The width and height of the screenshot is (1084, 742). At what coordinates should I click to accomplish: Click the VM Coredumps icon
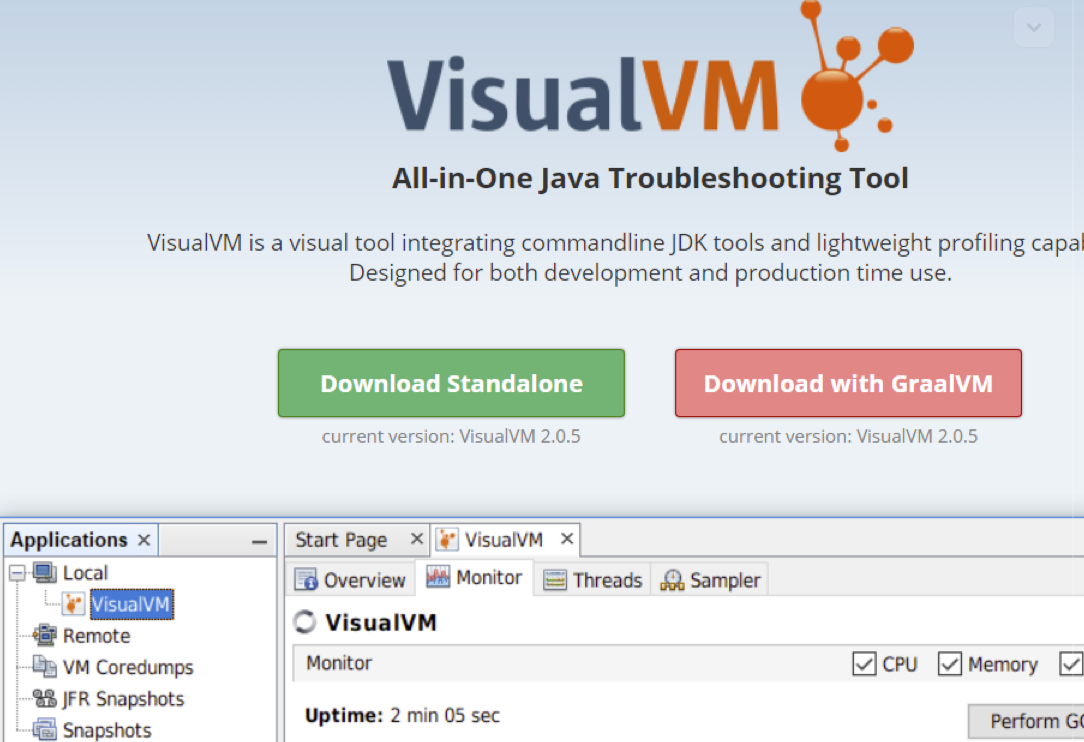[45, 667]
